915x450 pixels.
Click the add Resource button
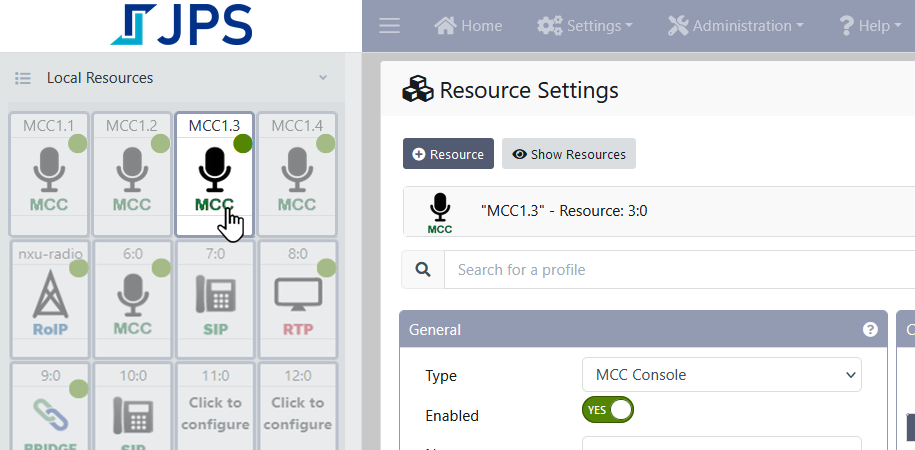coord(448,154)
